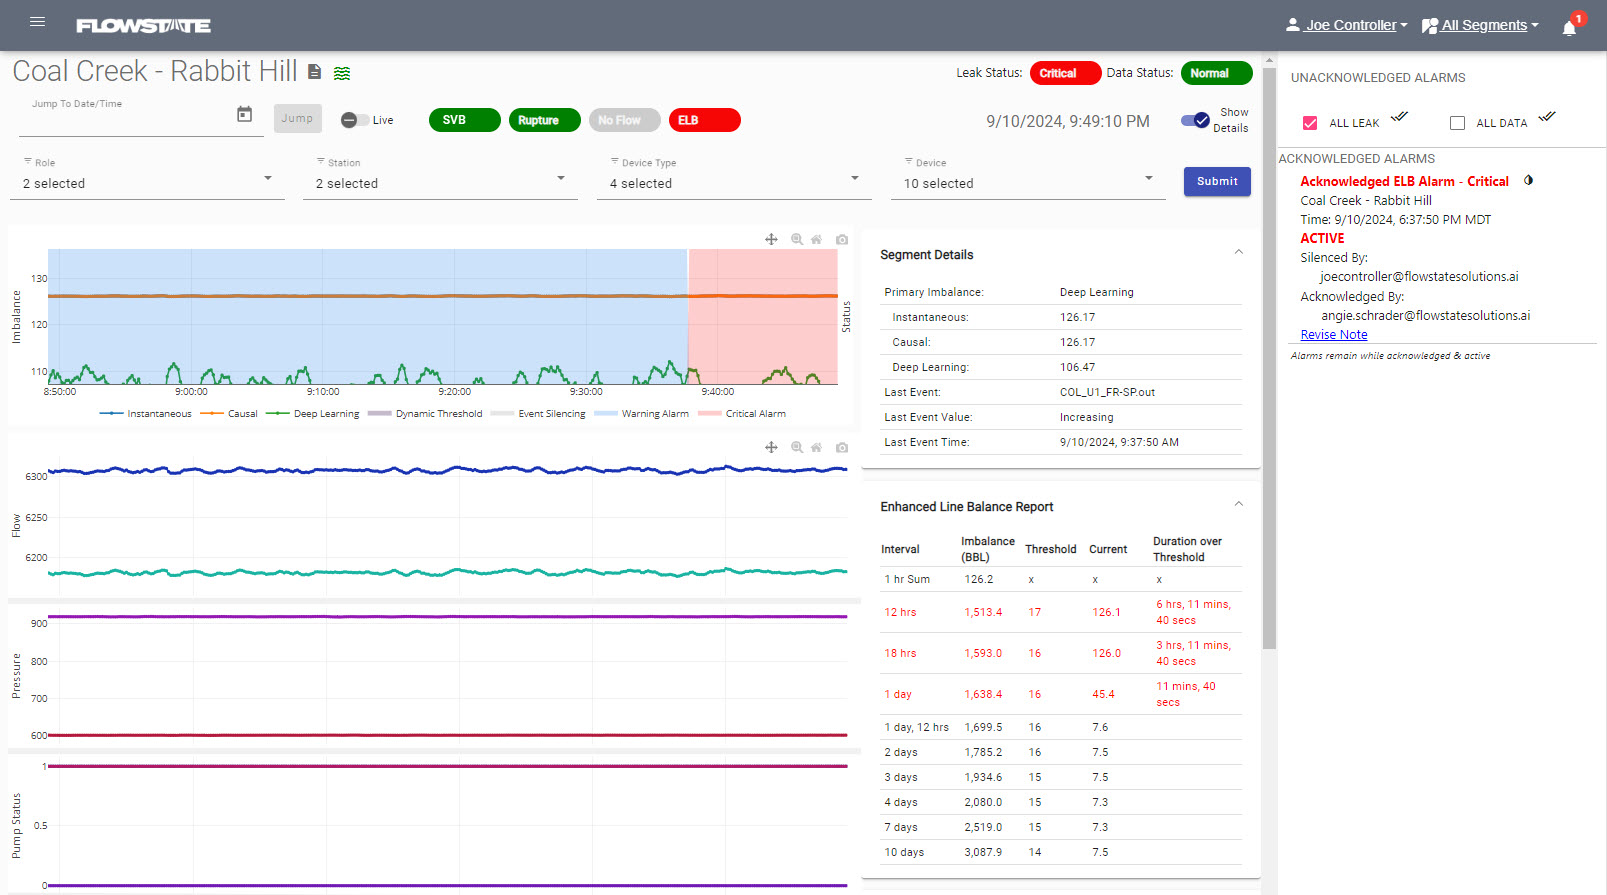Toggle the Live mode switch
1607x895 pixels.
354,120
